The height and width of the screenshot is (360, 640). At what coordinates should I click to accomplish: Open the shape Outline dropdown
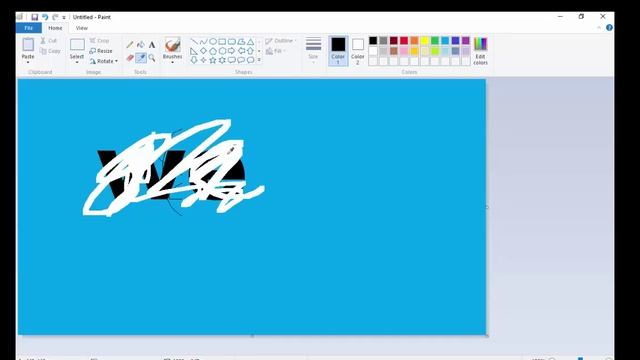(x=281, y=41)
